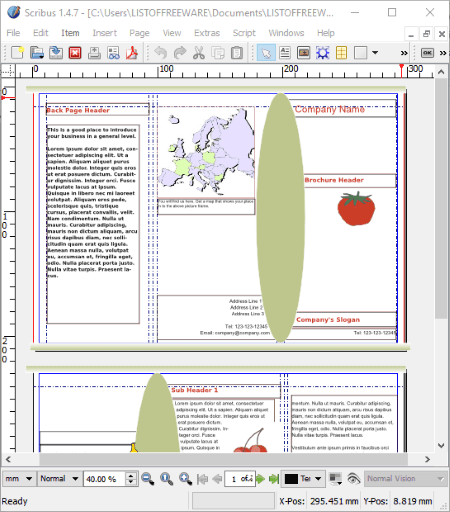Click the vertical scrollbar down arrow
Image resolution: width=450 pixels, height=512 pixels.
pyautogui.click(x=441, y=446)
